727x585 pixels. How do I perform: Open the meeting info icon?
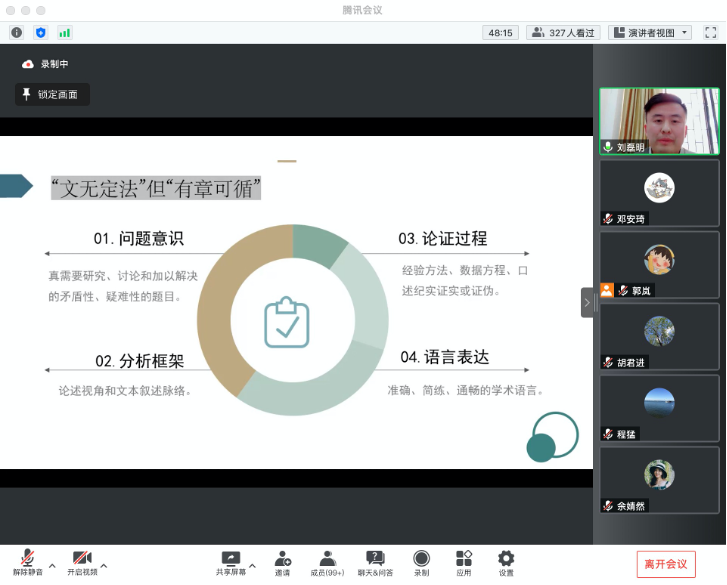click(x=17, y=32)
